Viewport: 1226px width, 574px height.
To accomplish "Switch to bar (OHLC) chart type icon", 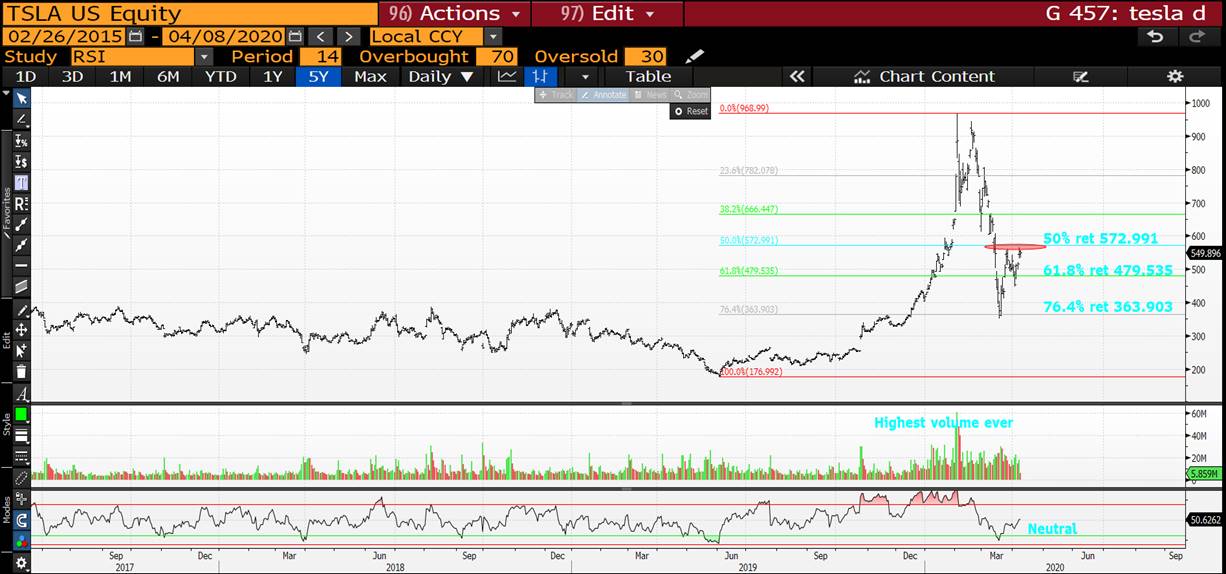I will click(x=541, y=76).
